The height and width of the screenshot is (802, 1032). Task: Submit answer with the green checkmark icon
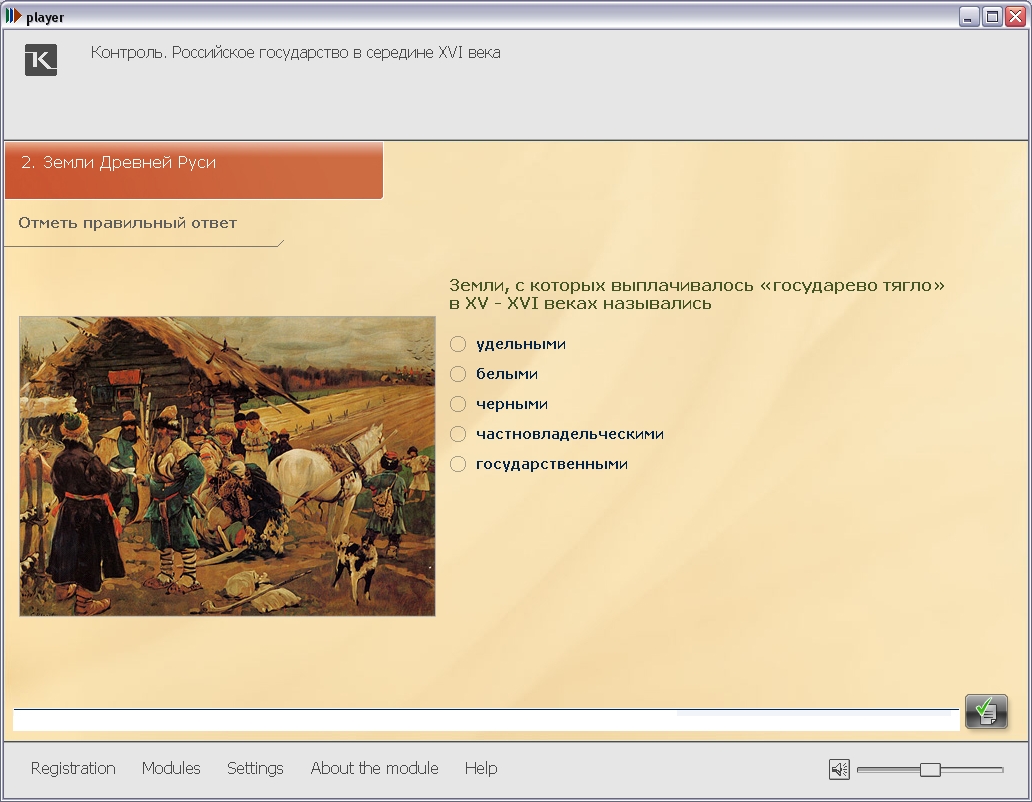point(985,711)
